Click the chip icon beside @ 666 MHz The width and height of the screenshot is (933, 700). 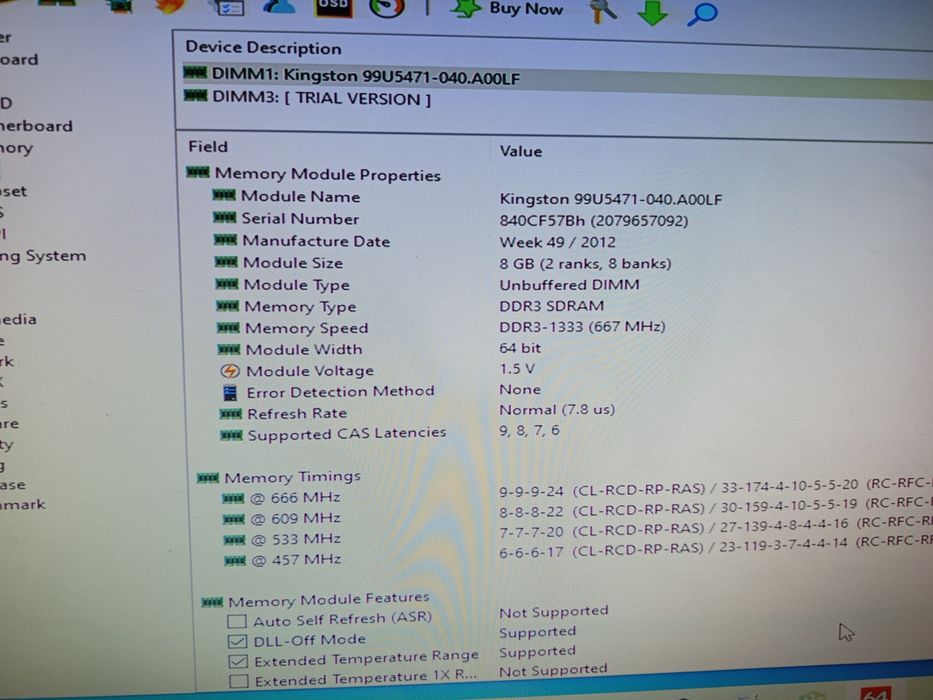pyautogui.click(x=233, y=498)
